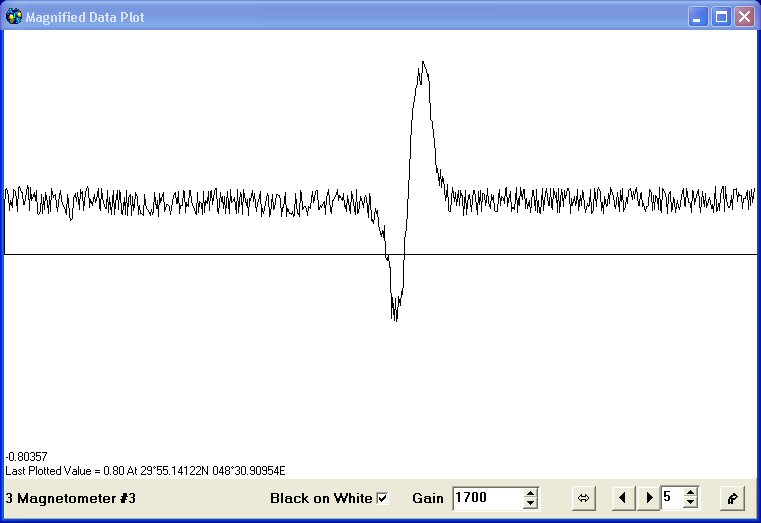Viewport: 761px width, 523px height.
Task: Minimize the Magnified Data Plot window
Action: (697, 17)
